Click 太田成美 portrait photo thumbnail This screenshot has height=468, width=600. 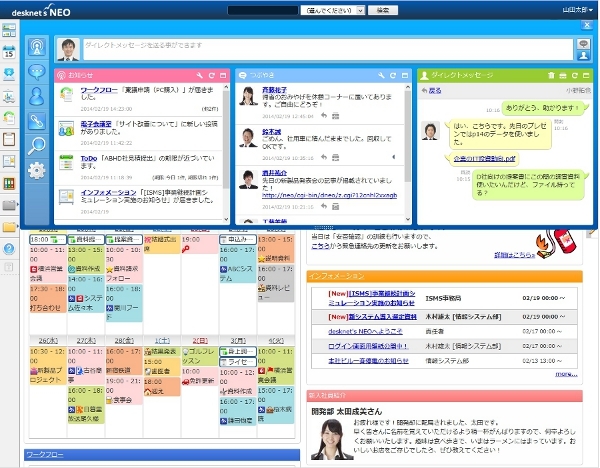click(332, 439)
